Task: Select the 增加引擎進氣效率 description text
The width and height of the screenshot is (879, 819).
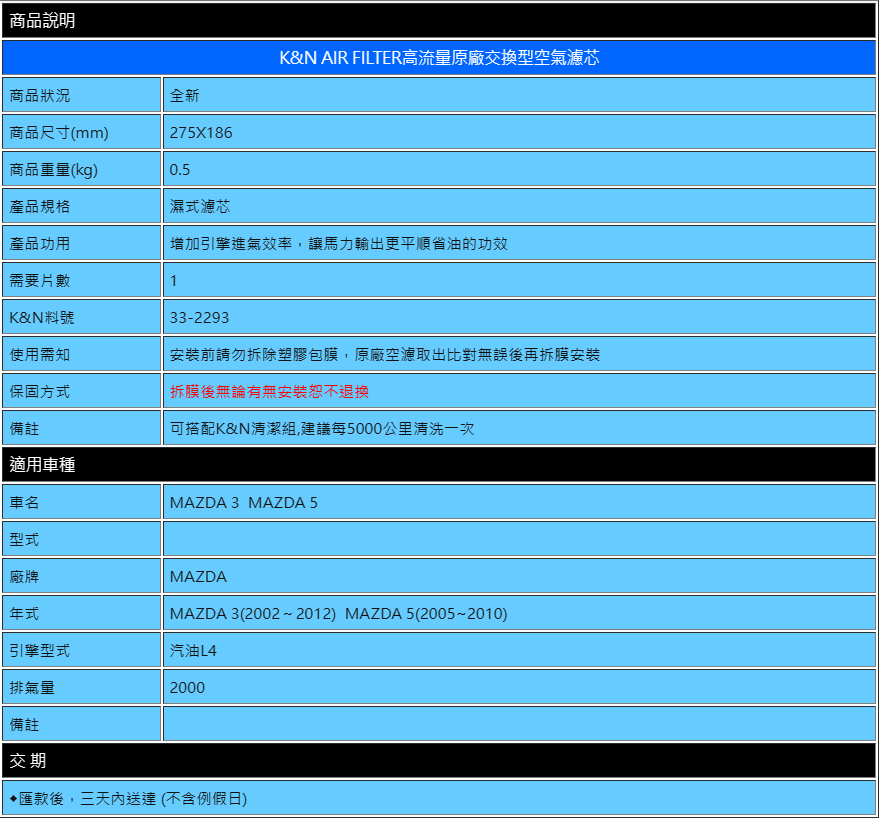Action: (x=339, y=244)
